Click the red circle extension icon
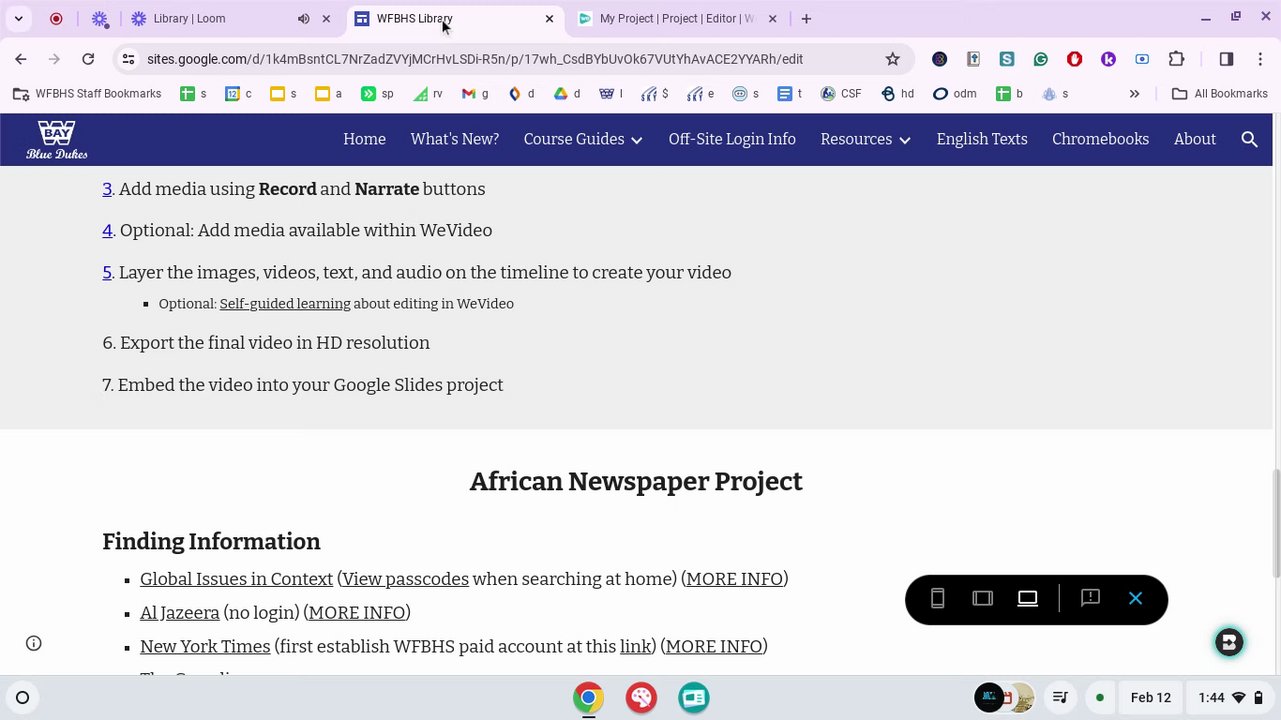The width and height of the screenshot is (1281, 720). [x=1075, y=59]
